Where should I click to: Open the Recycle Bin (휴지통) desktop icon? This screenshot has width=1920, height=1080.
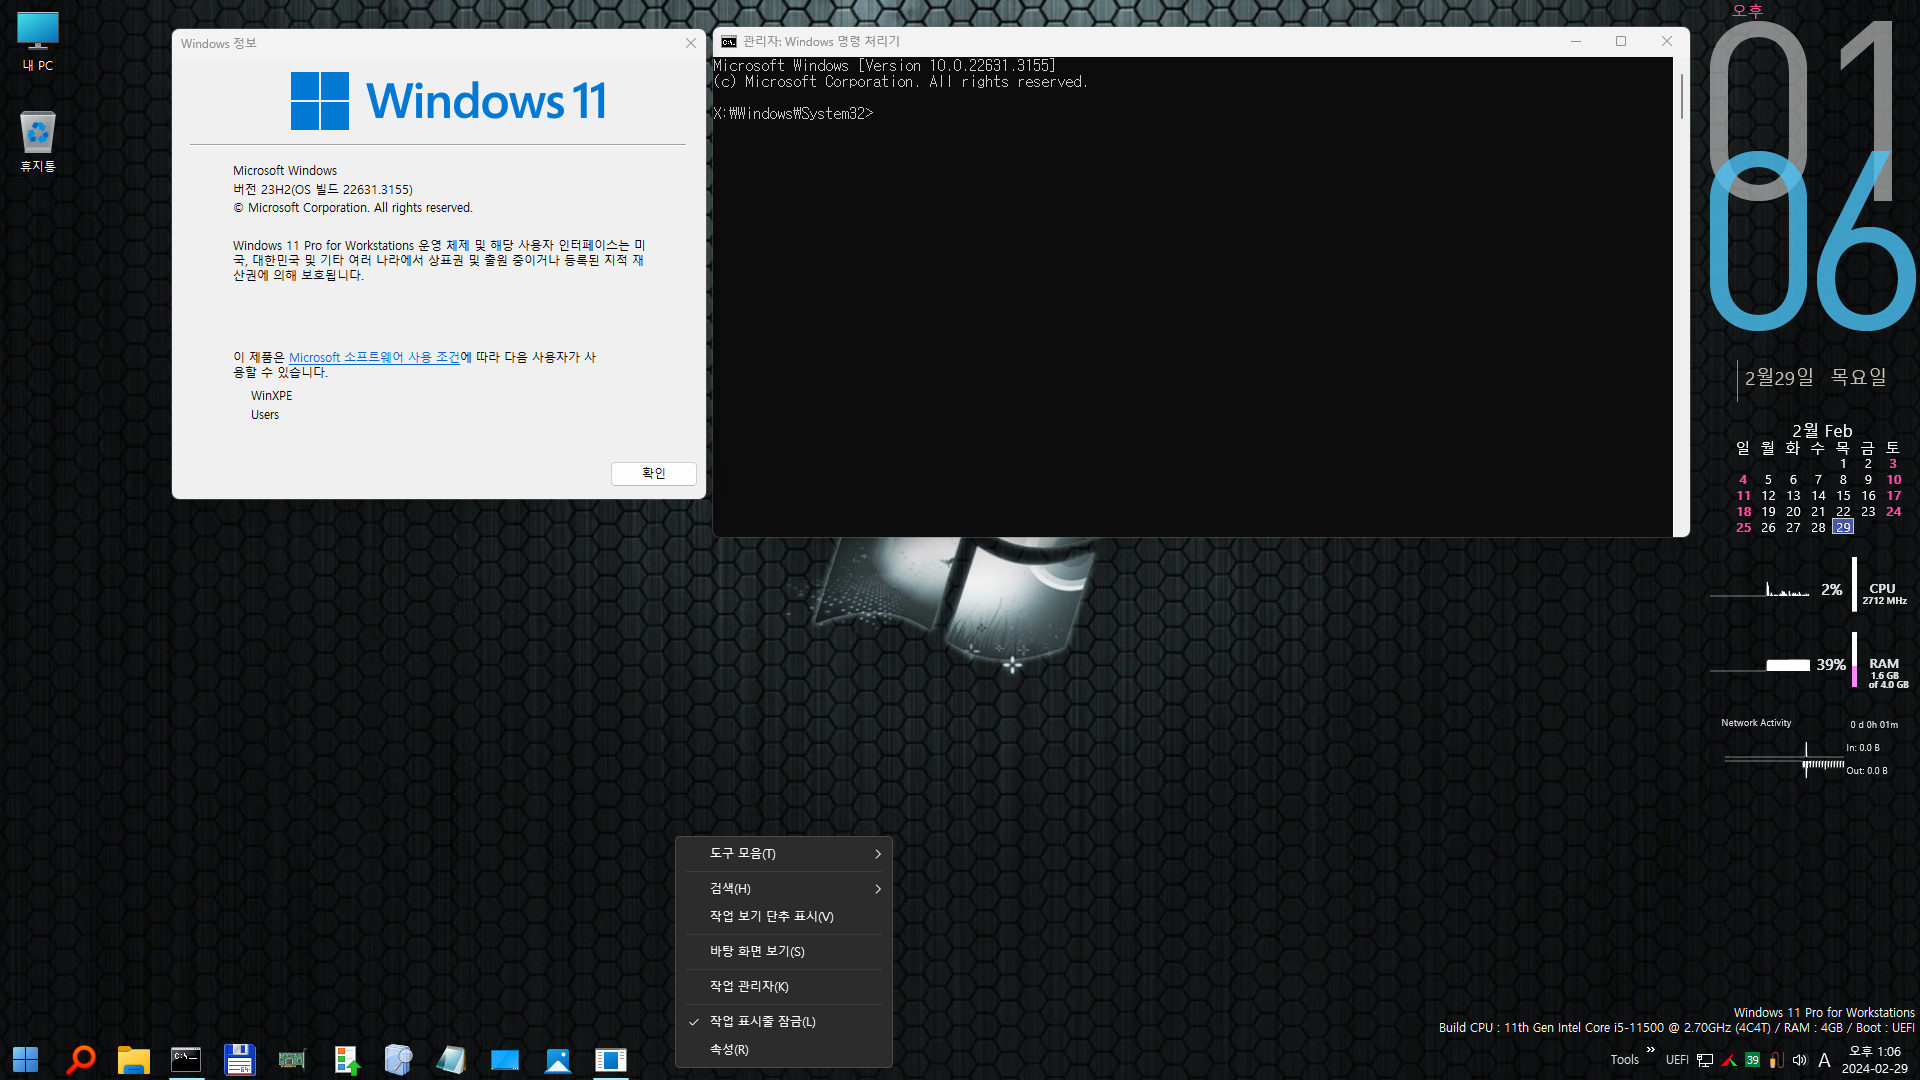(x=38, y=141)
